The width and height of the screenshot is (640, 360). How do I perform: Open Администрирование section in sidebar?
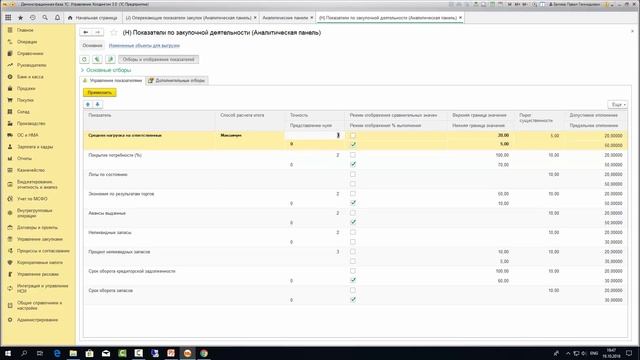[x=38, y=320]
